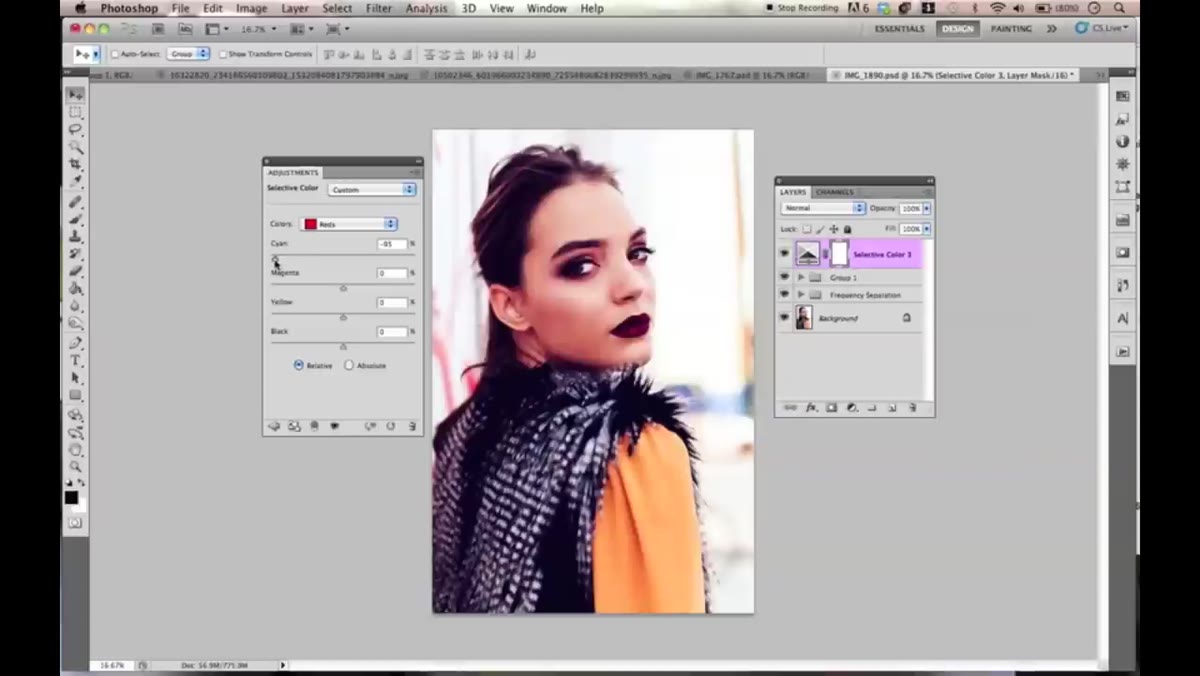The width and height of the screenshot is (1200, 676).
Task: Click Stop Recording in menu bar
Action: point(801,8)
